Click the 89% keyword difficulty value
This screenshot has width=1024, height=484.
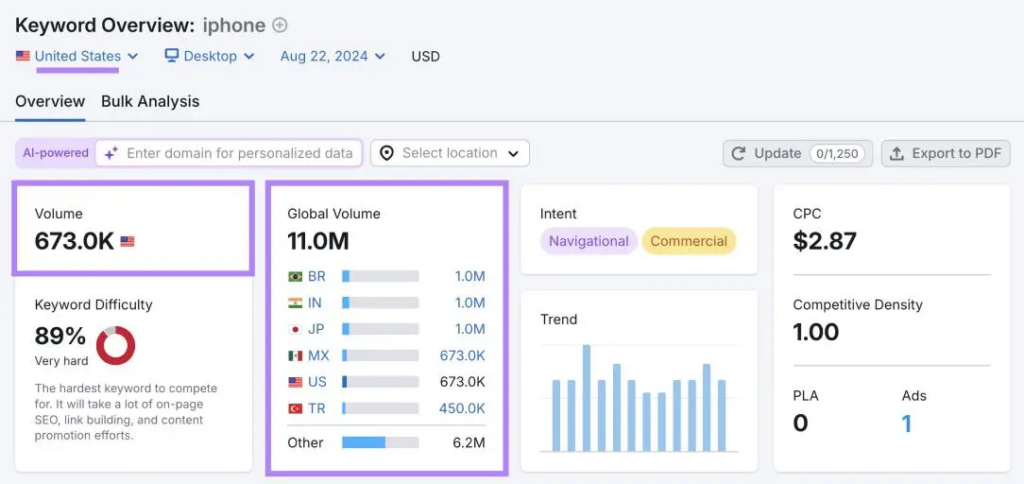[x=60, y=336]
